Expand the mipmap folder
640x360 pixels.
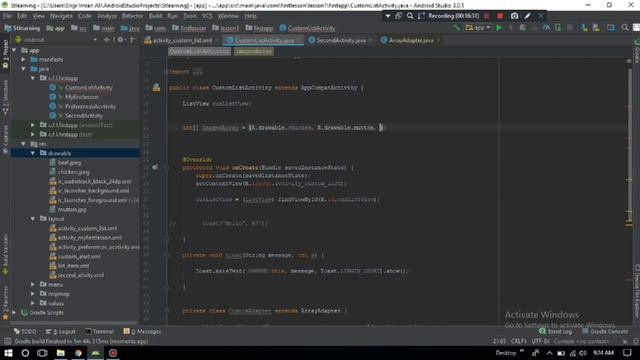pos(33,293)
